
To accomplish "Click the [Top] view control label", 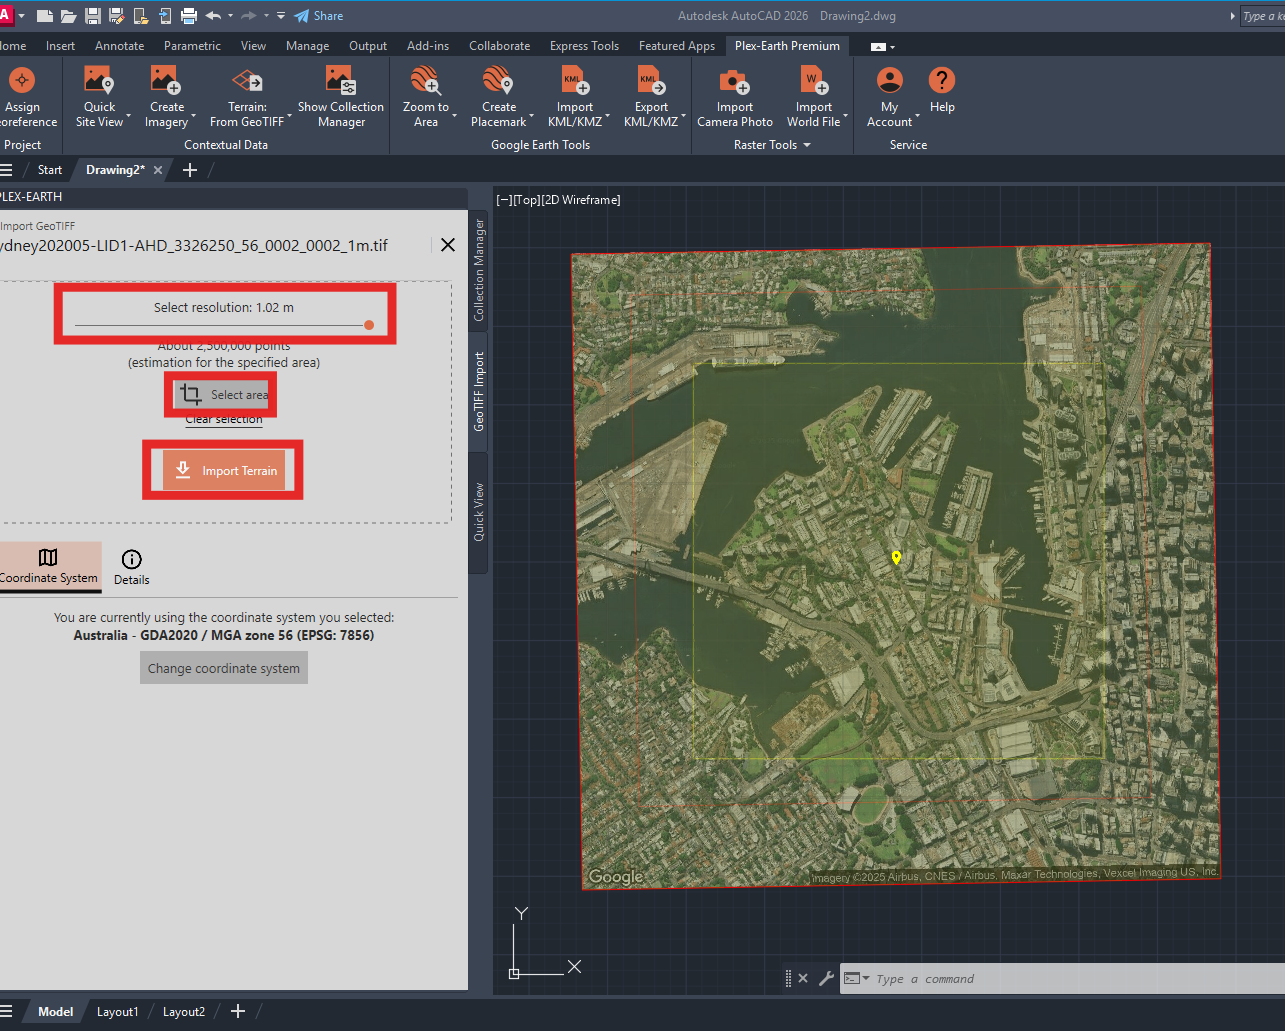I will pos(525,200).
